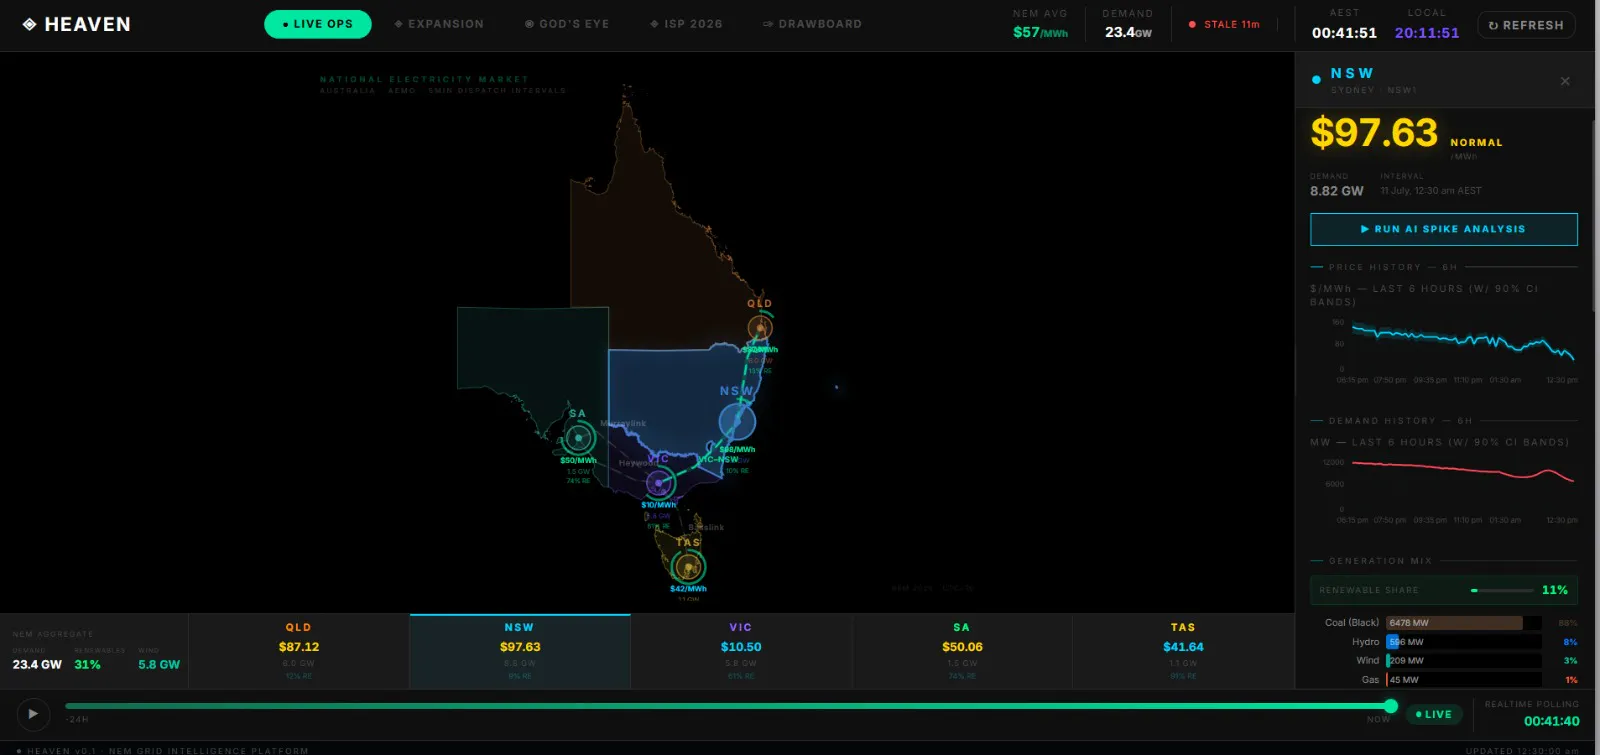1600x755 pixels.
Task: Click the STALE 11m status indicator
Action: point(1224,24)
